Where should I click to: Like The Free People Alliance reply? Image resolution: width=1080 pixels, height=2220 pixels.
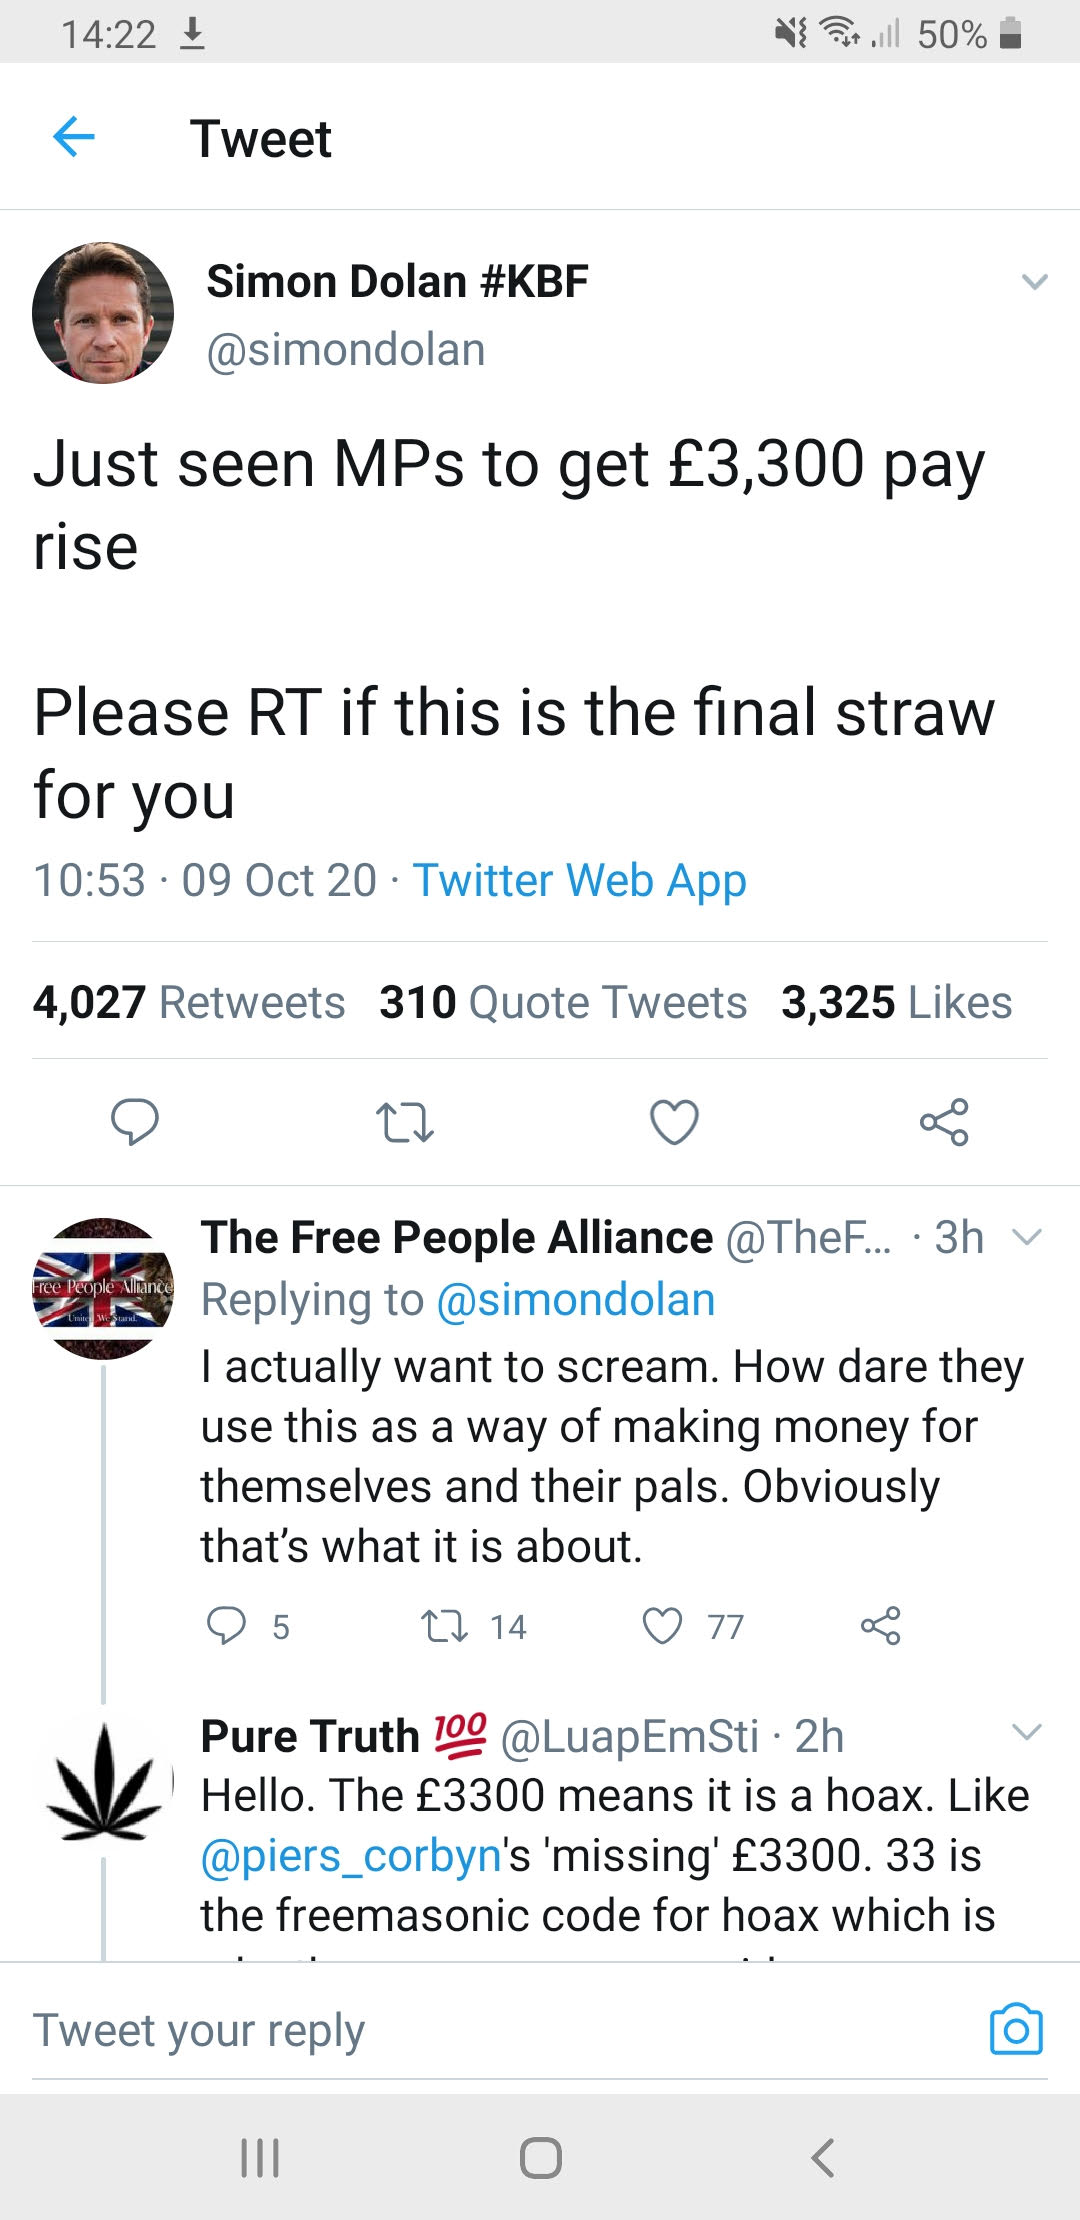click(x=662, y=1626)
